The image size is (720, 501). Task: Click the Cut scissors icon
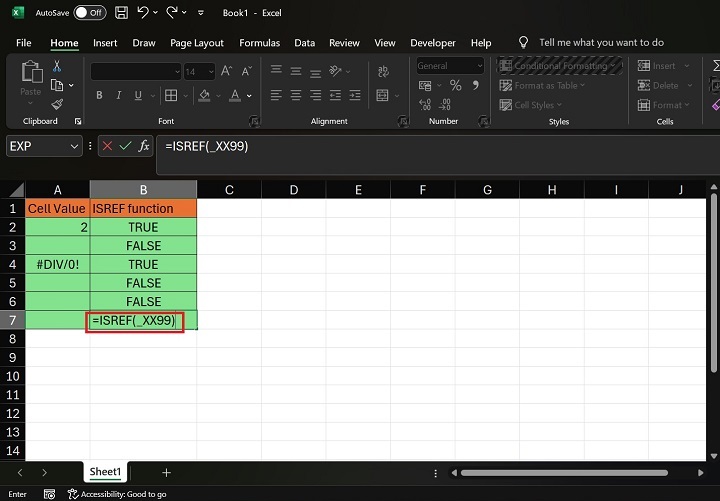click(x=57, y=66)
